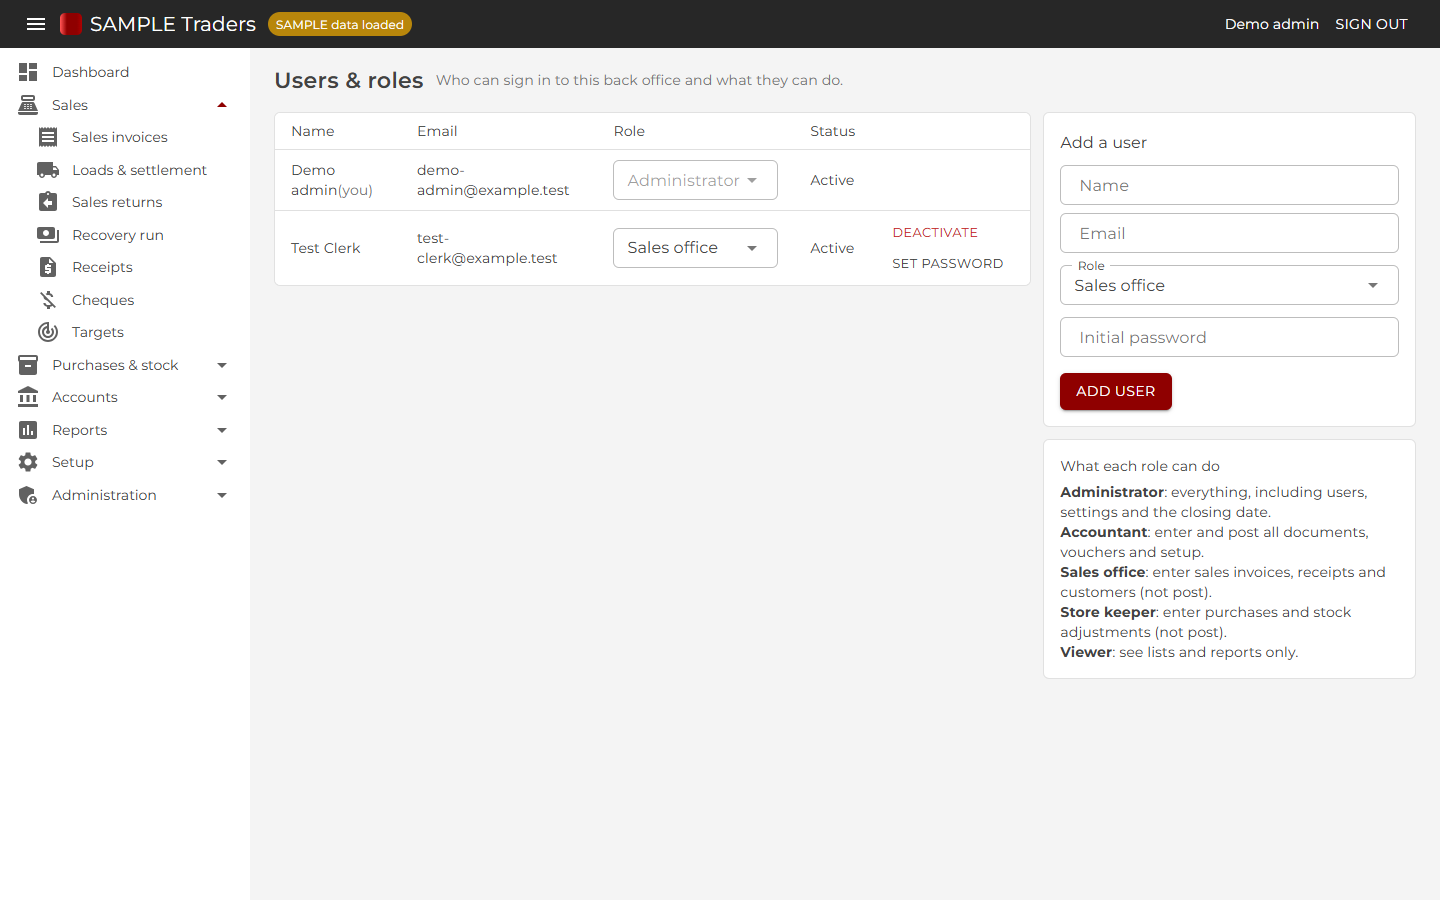
Task: Expand the Accounts section arrow
Action: [222, 397]
